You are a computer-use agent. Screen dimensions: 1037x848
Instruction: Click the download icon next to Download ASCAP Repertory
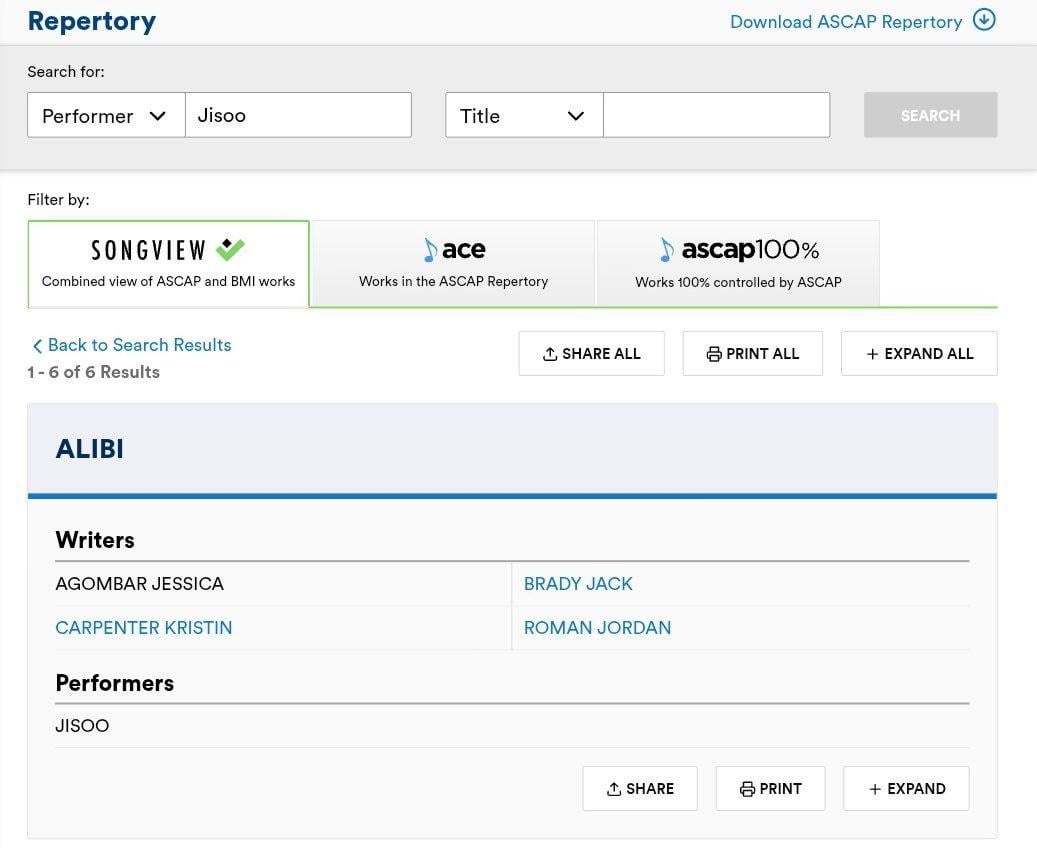tap(984, 19)
